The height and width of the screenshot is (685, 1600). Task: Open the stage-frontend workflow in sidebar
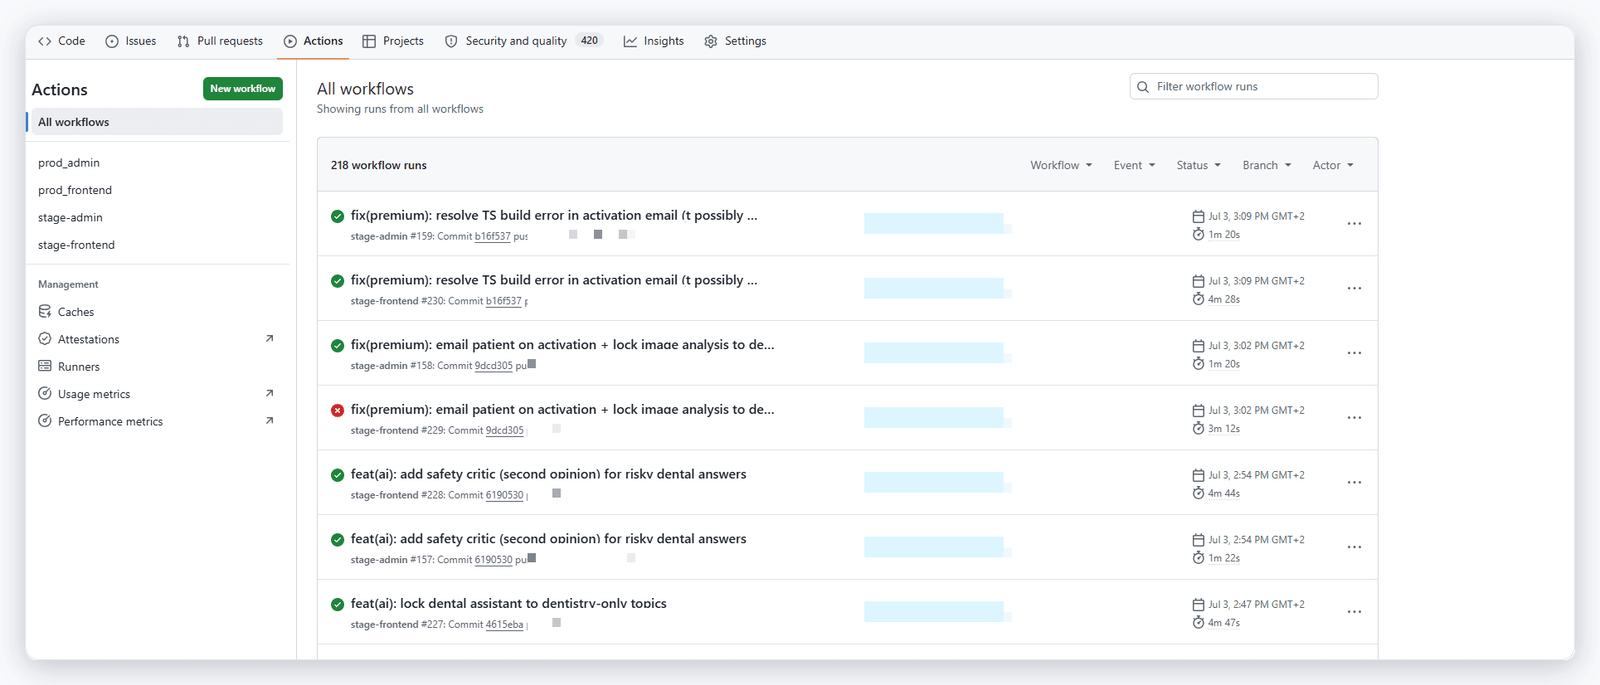pos(76,245)
